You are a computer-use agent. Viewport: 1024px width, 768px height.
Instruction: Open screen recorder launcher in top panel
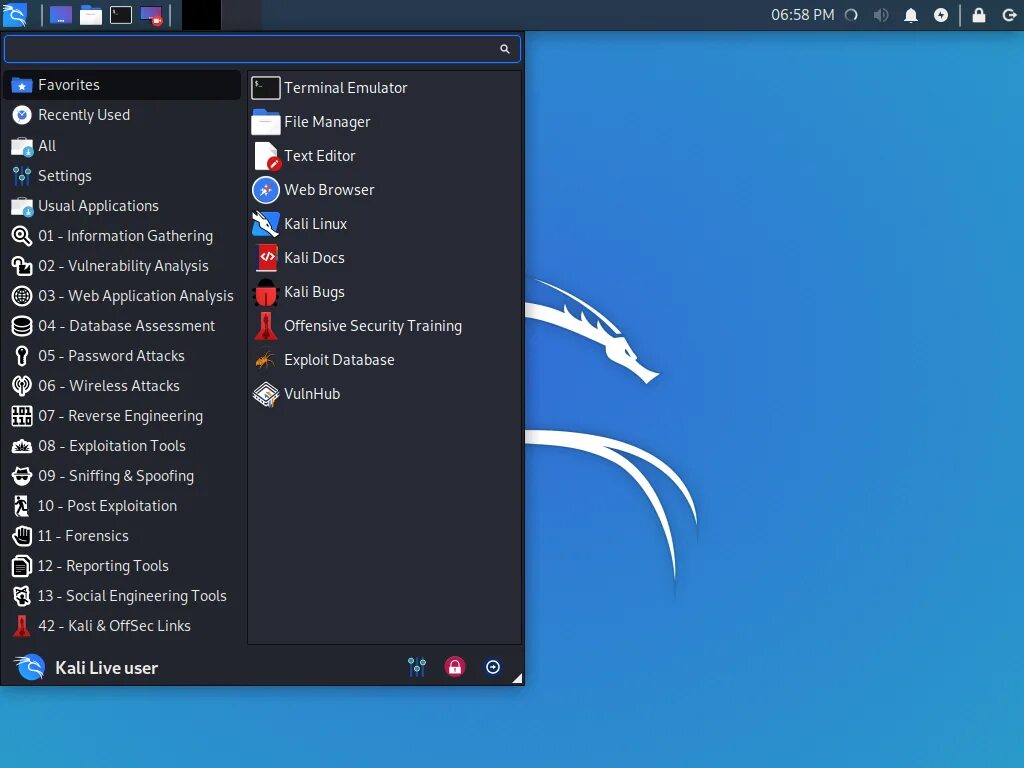[151, 15]
